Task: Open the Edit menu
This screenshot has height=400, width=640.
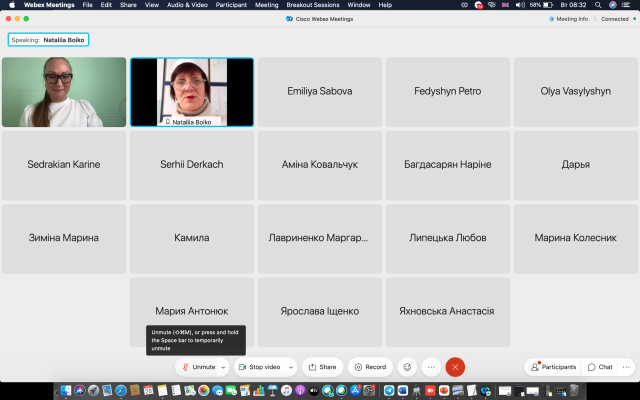Action: (x=106, y=5)
